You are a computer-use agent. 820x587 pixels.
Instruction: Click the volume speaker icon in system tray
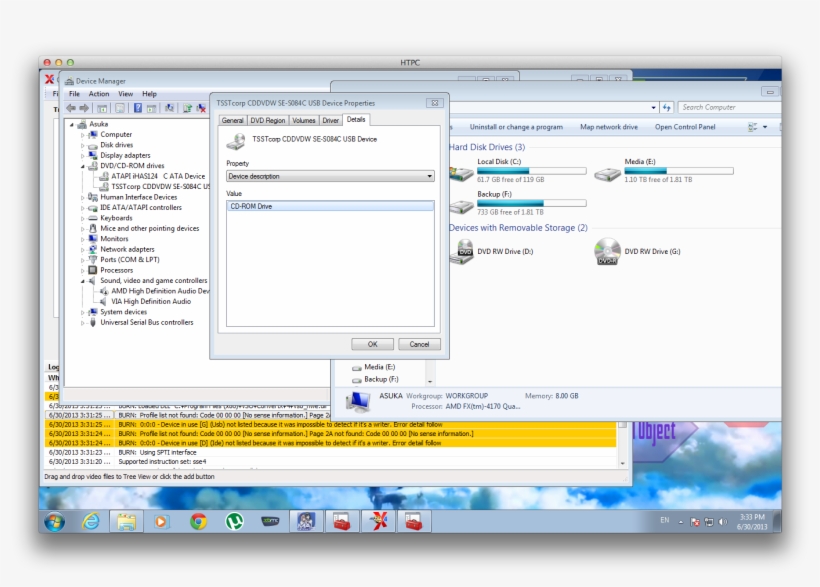(723, 522)
